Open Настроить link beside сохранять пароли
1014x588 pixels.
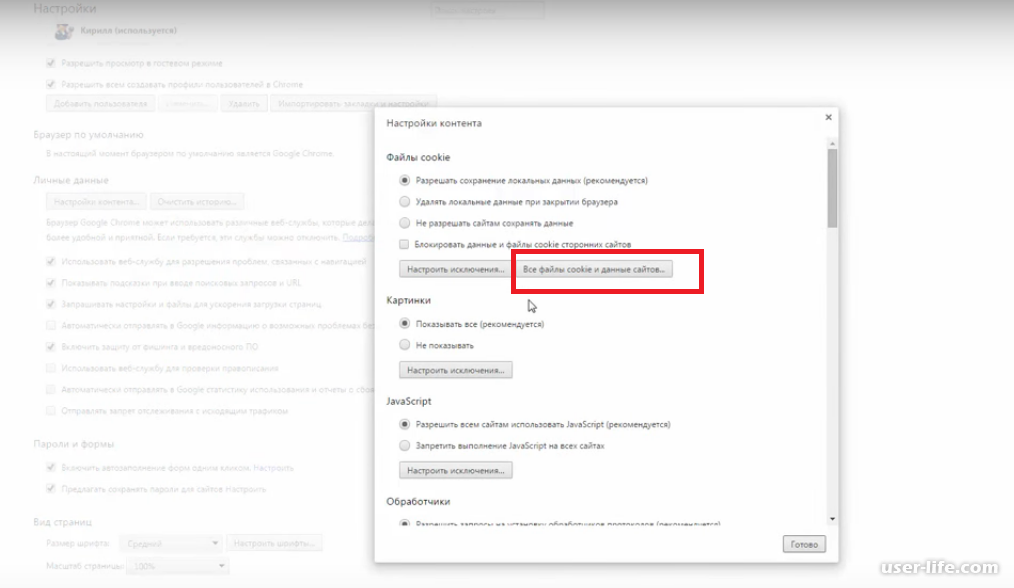click(x=246, y=489)
